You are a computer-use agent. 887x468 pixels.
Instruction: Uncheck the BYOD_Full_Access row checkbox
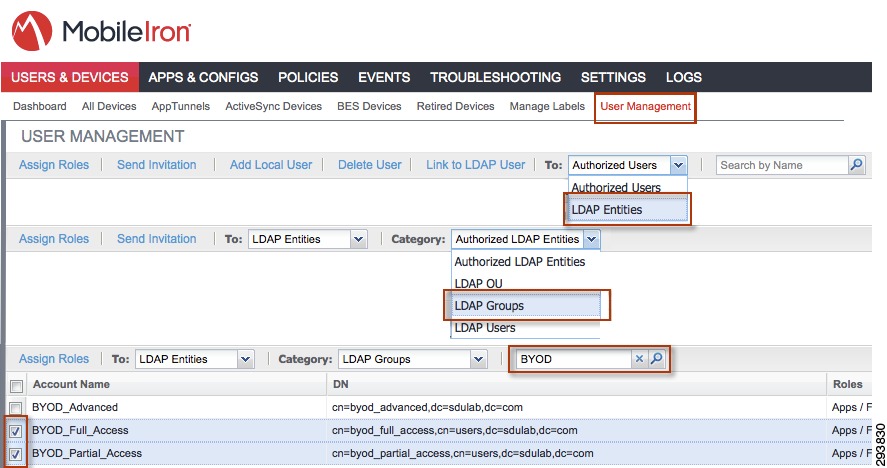[16, 431]
